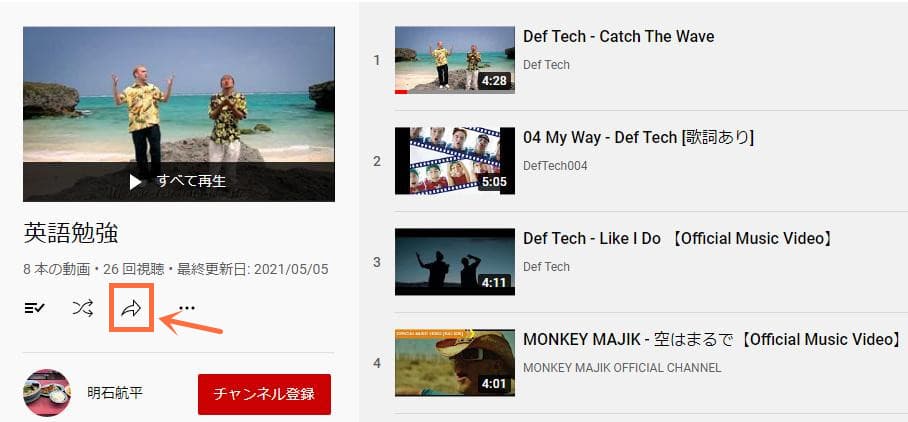Open the 明石航平 channel avatar
Image resolution: width=908 pixels, height=422 pixels.
(x=47, y=393)
